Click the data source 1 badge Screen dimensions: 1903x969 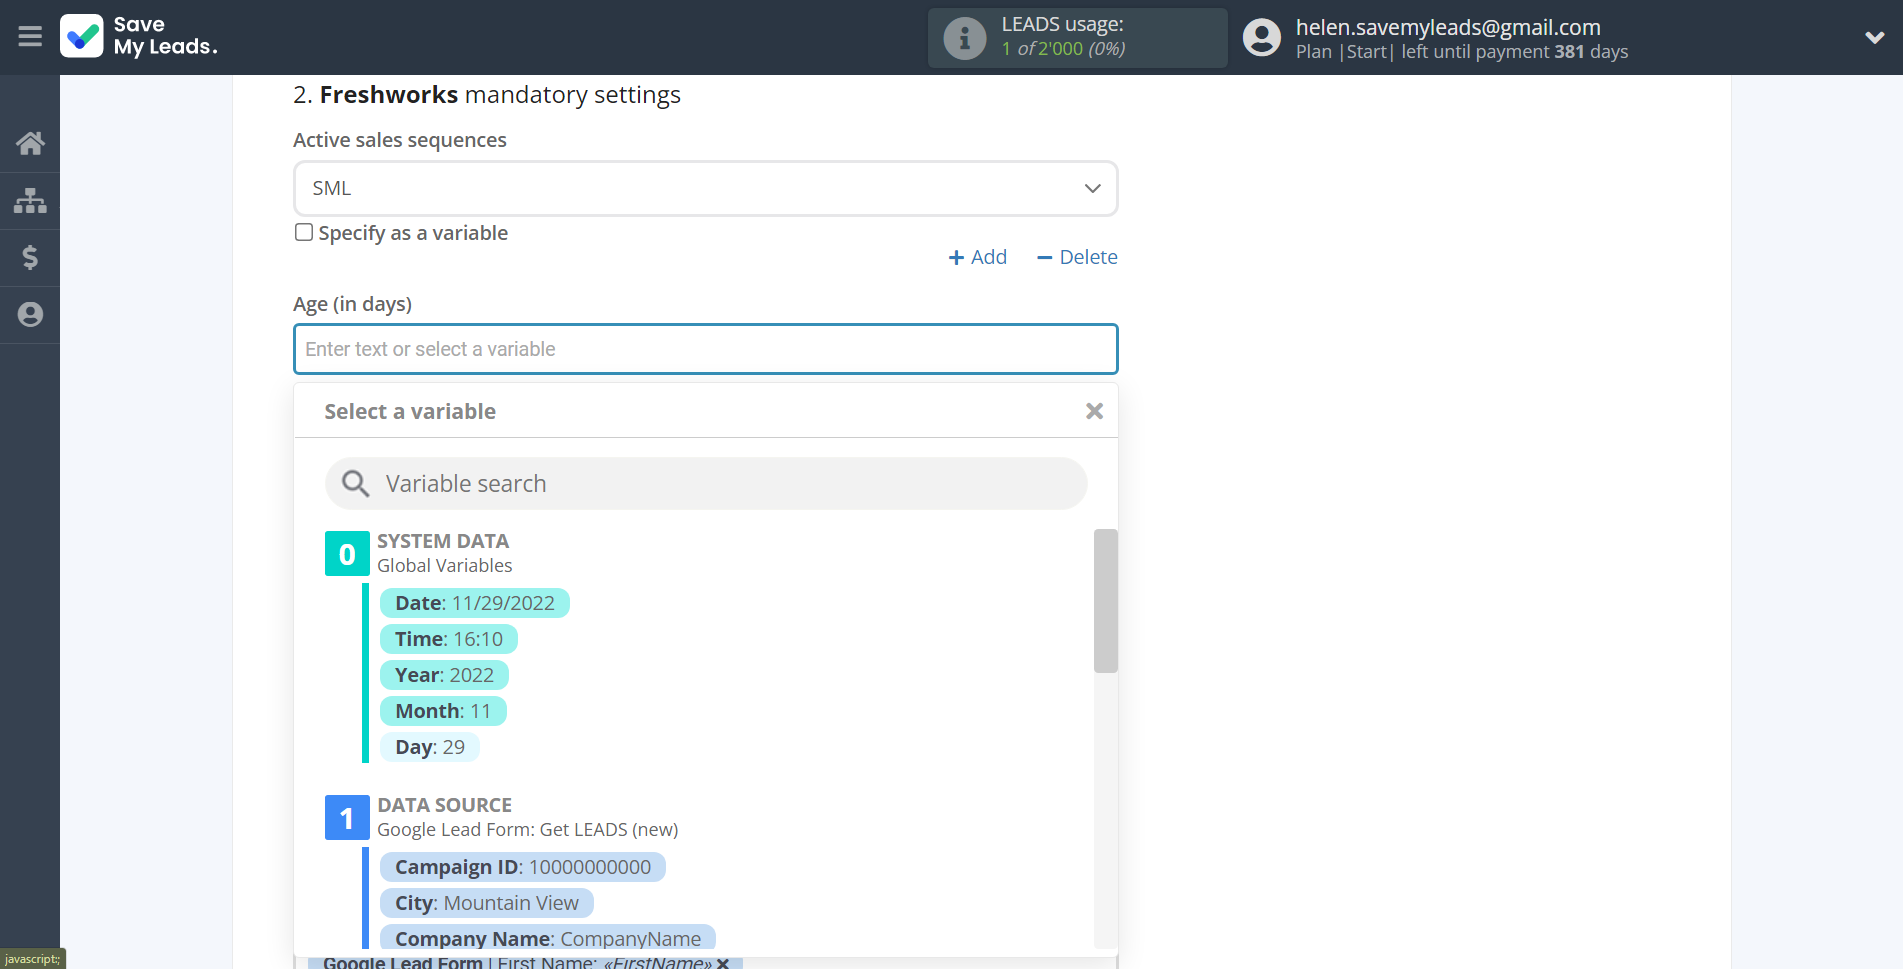(x=347, y=818)
